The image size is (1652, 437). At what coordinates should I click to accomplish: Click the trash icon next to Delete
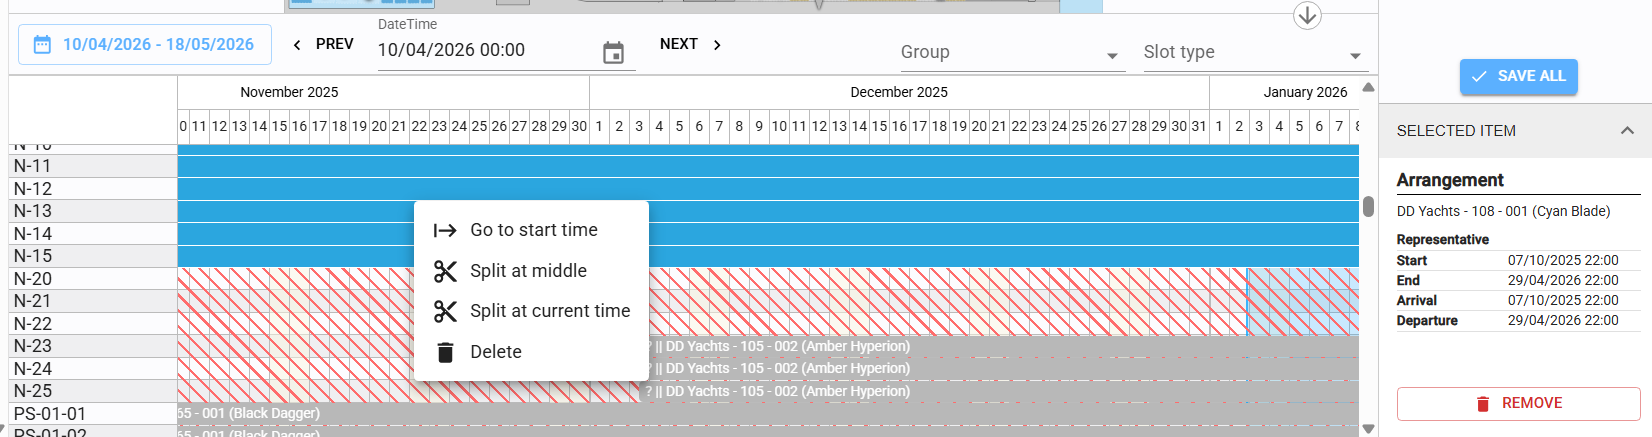point(445,352)
